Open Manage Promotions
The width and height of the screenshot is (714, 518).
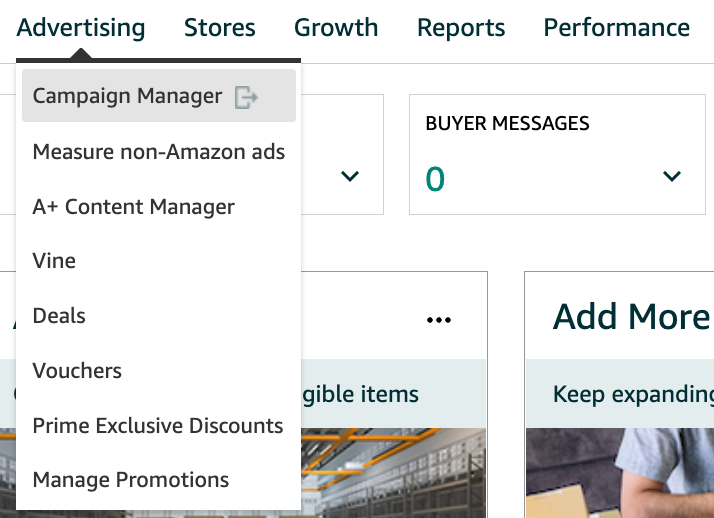click(x=131, y=480)
